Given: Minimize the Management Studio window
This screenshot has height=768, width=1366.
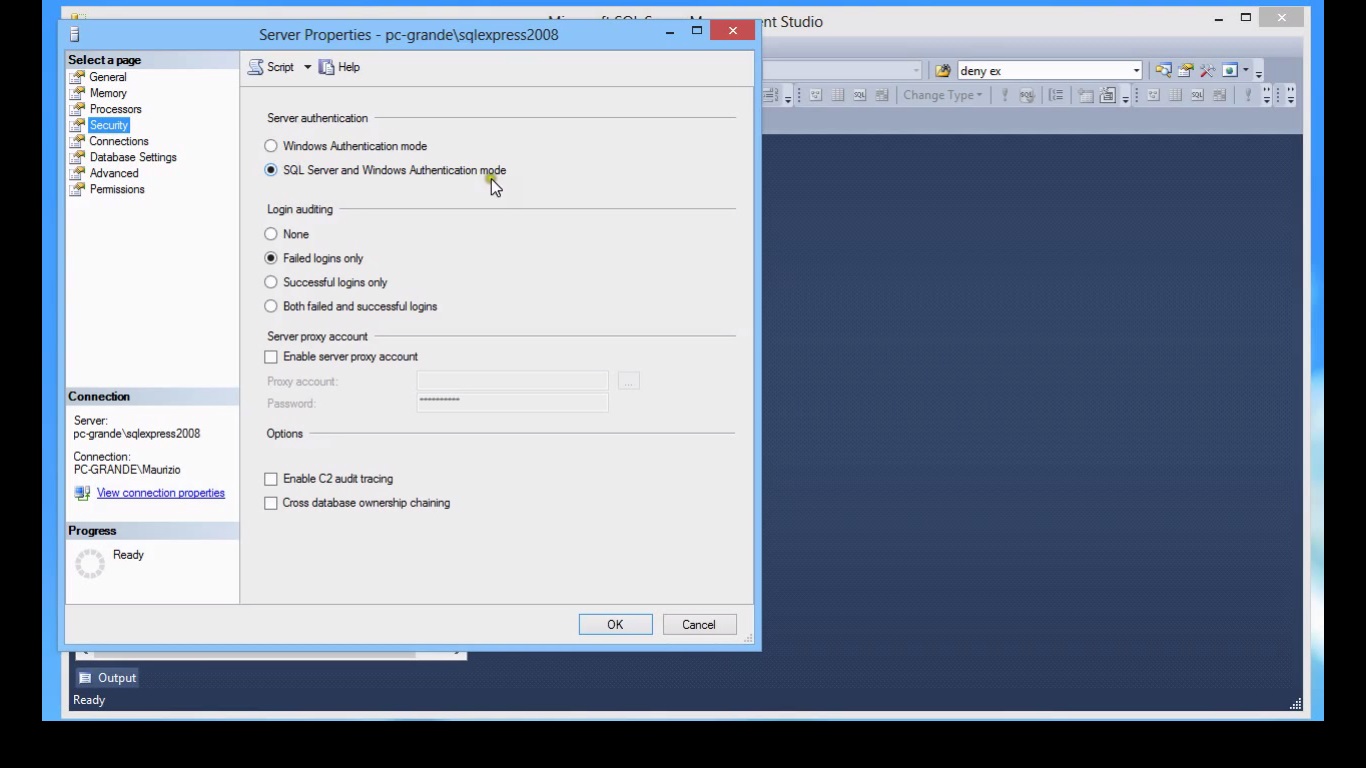Looking at the screenshot, I should (1219, 18).
